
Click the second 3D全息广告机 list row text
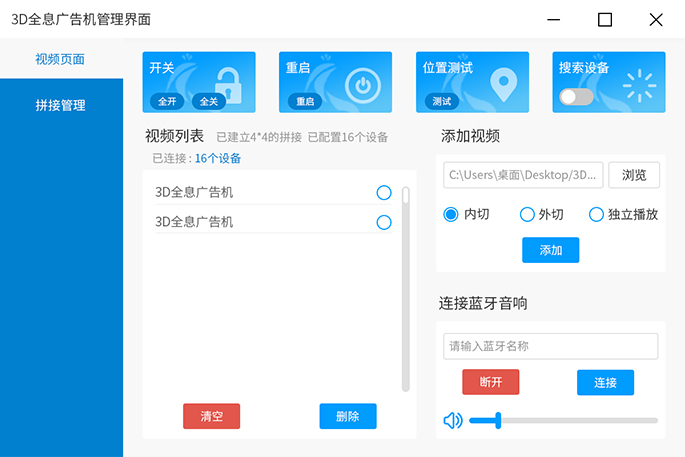194,222
